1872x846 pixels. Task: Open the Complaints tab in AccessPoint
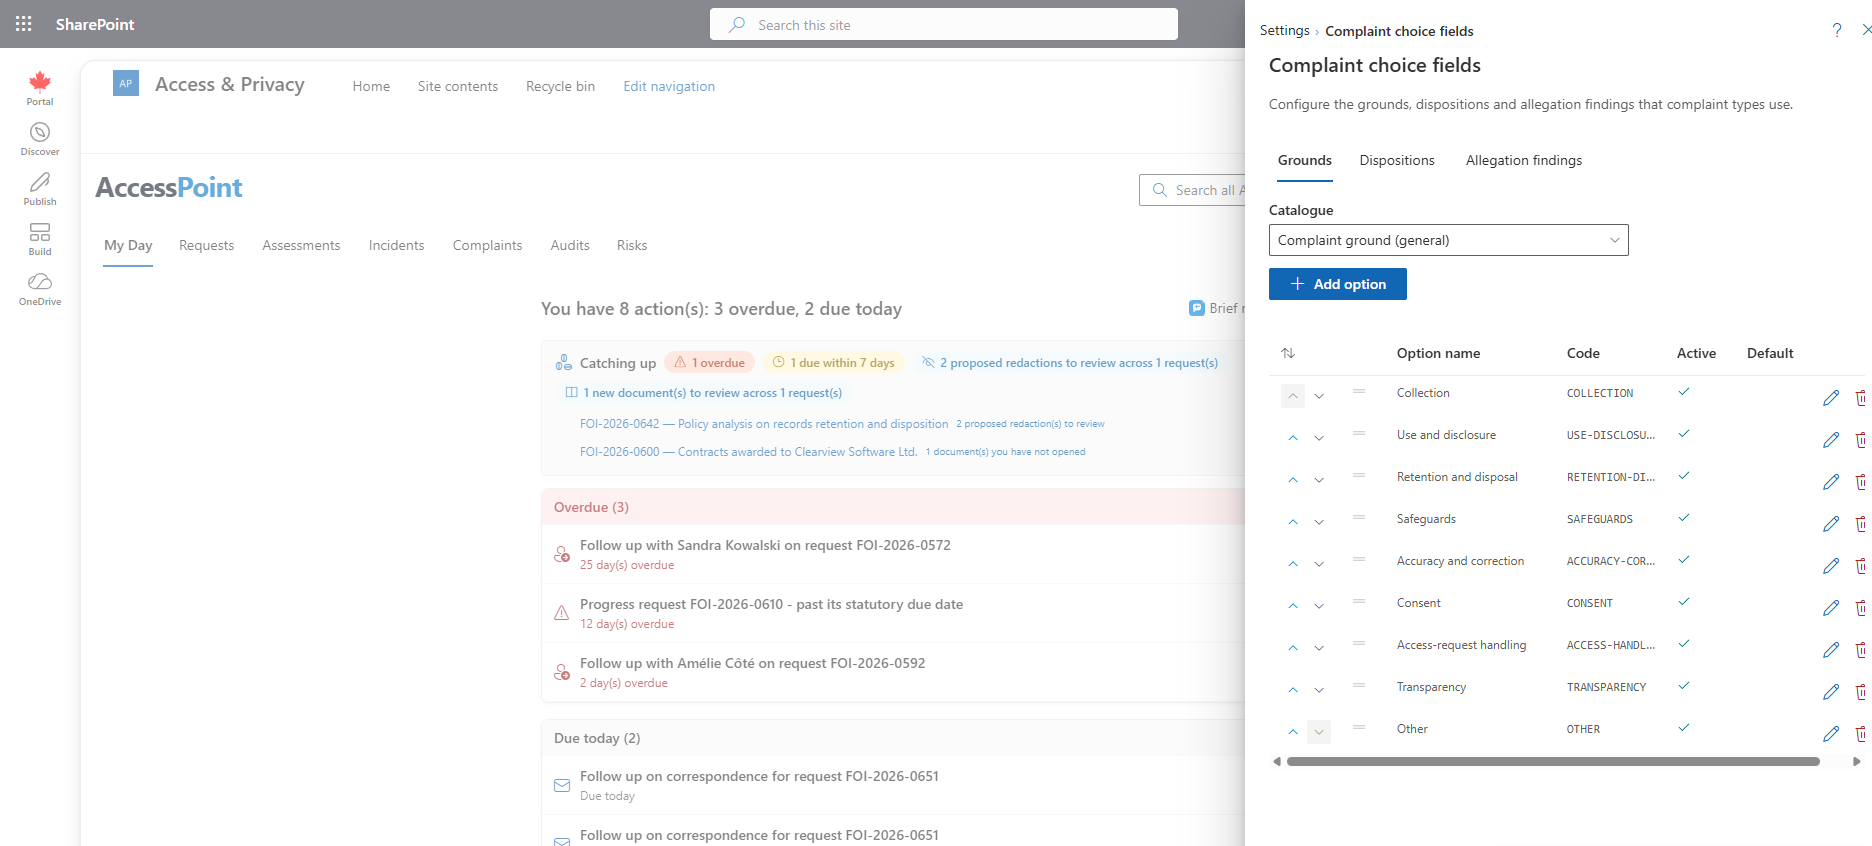(x=487, y=245)
